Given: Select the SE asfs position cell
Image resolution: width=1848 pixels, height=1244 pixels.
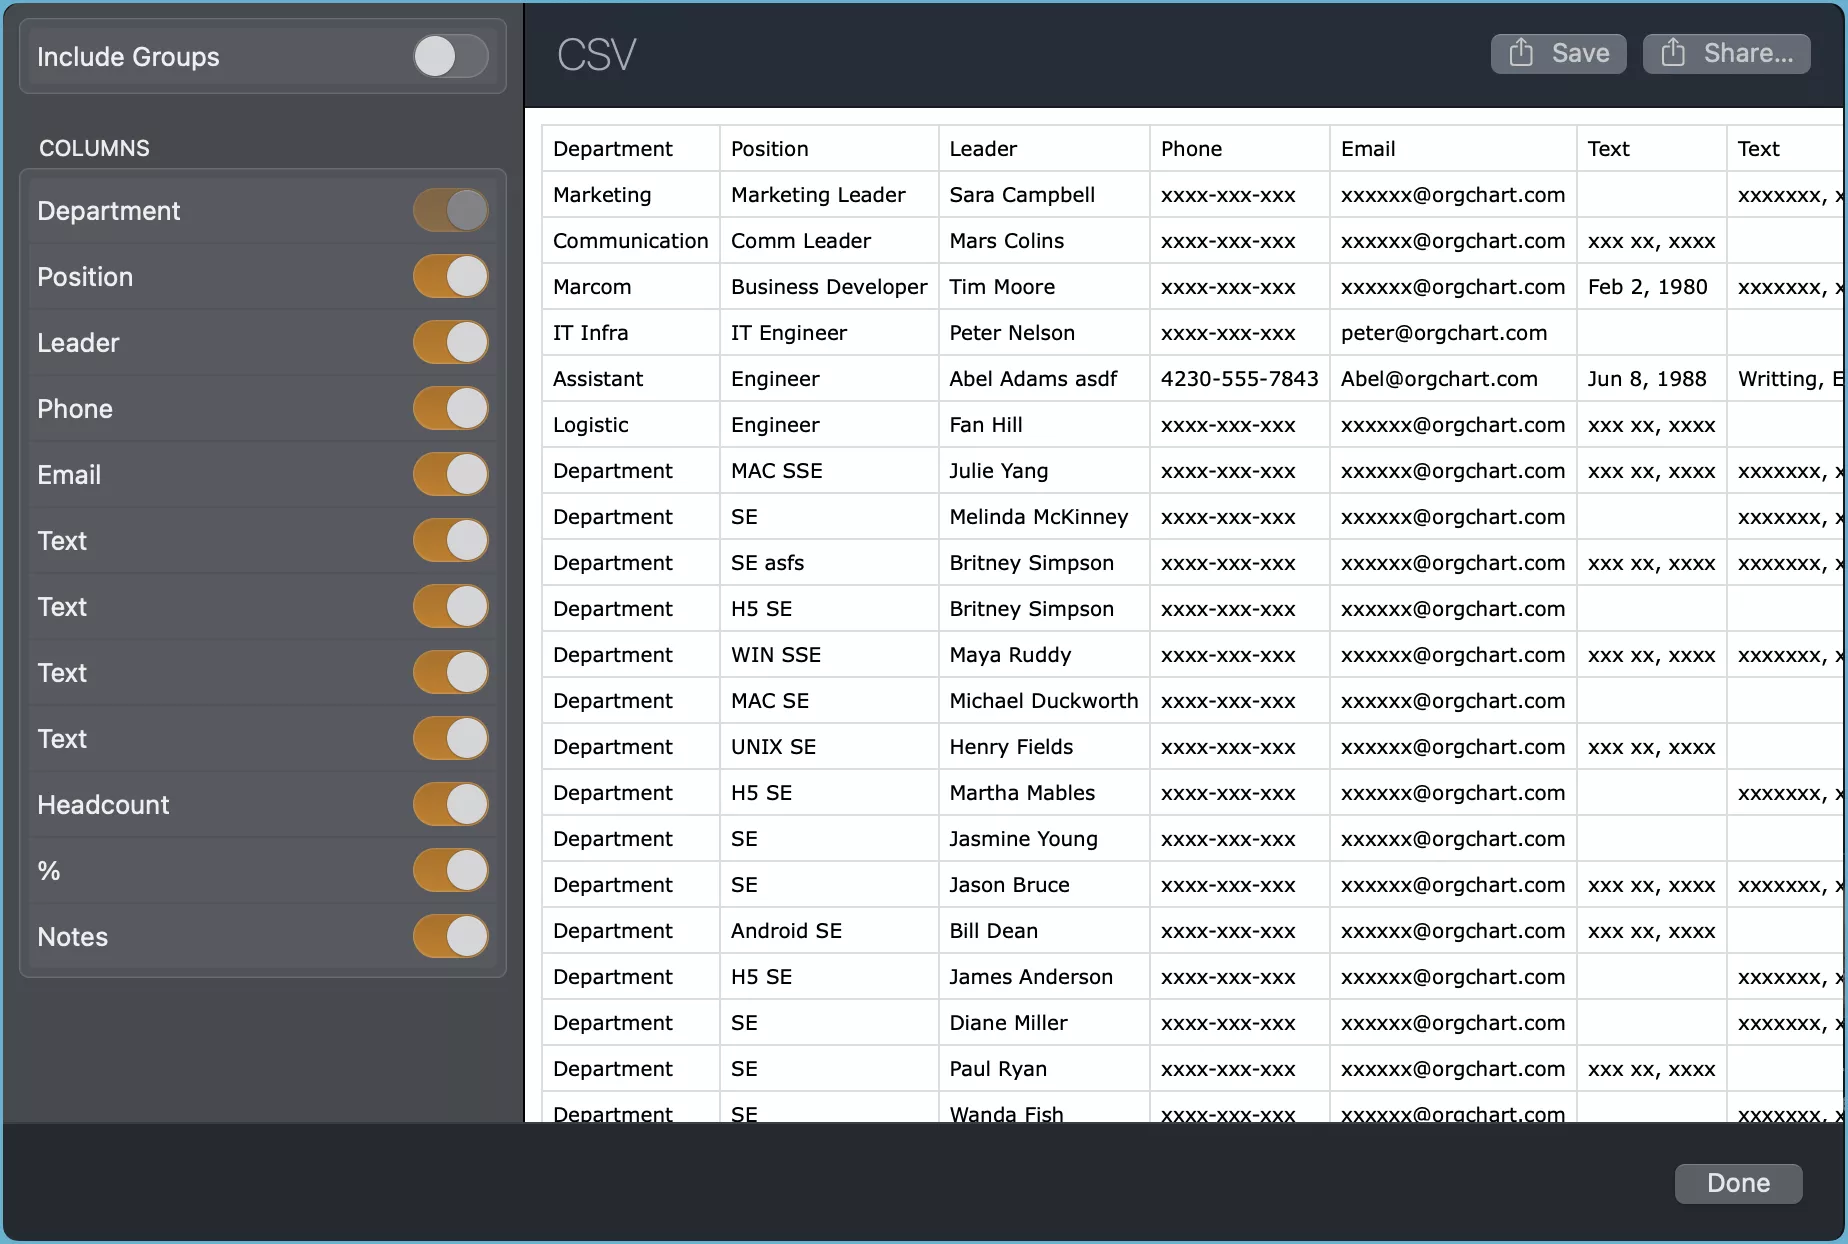Looking at the screenshot, I should tap(829, 563).
